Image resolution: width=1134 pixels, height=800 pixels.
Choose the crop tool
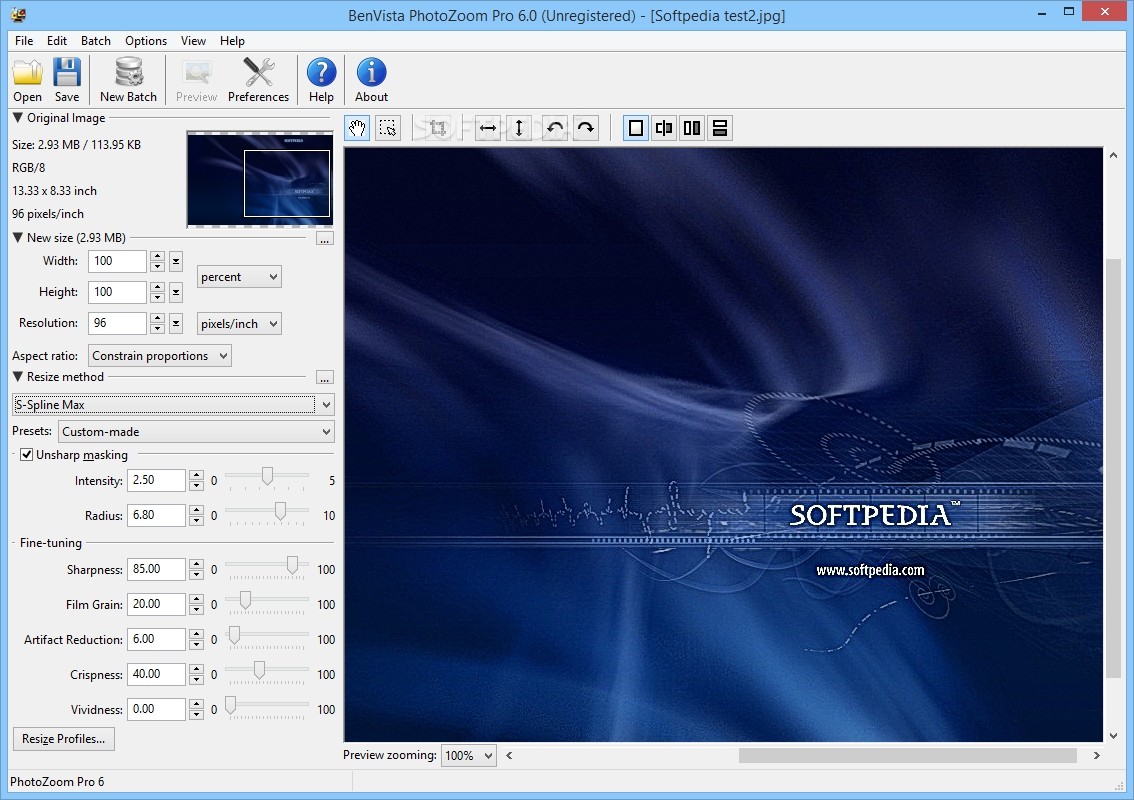[x=438, y=128]
